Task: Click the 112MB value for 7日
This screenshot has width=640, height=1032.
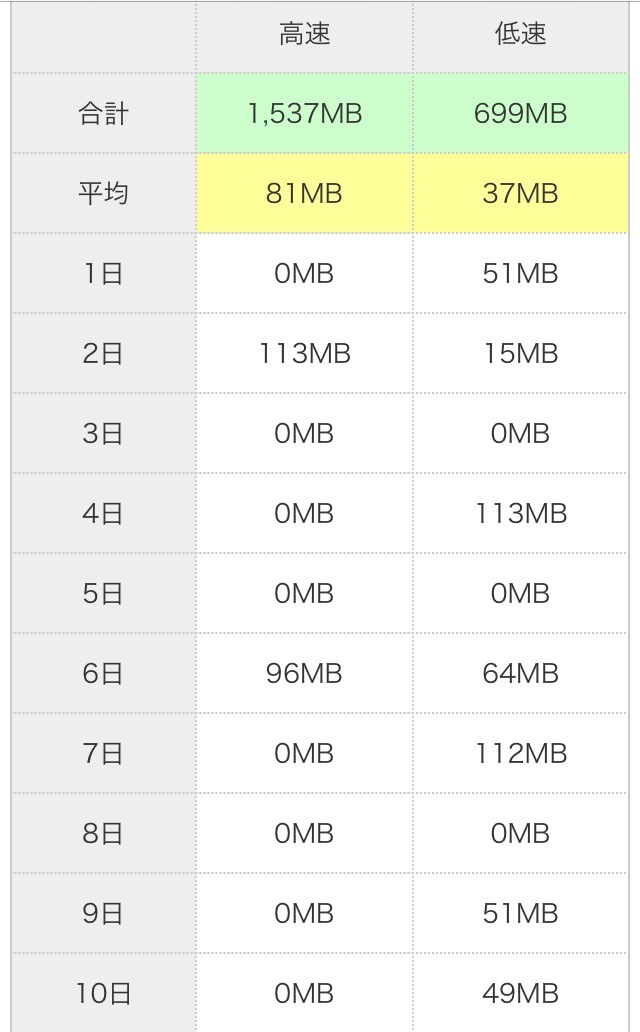Action: pyautogui.click(x=520, y=753)
